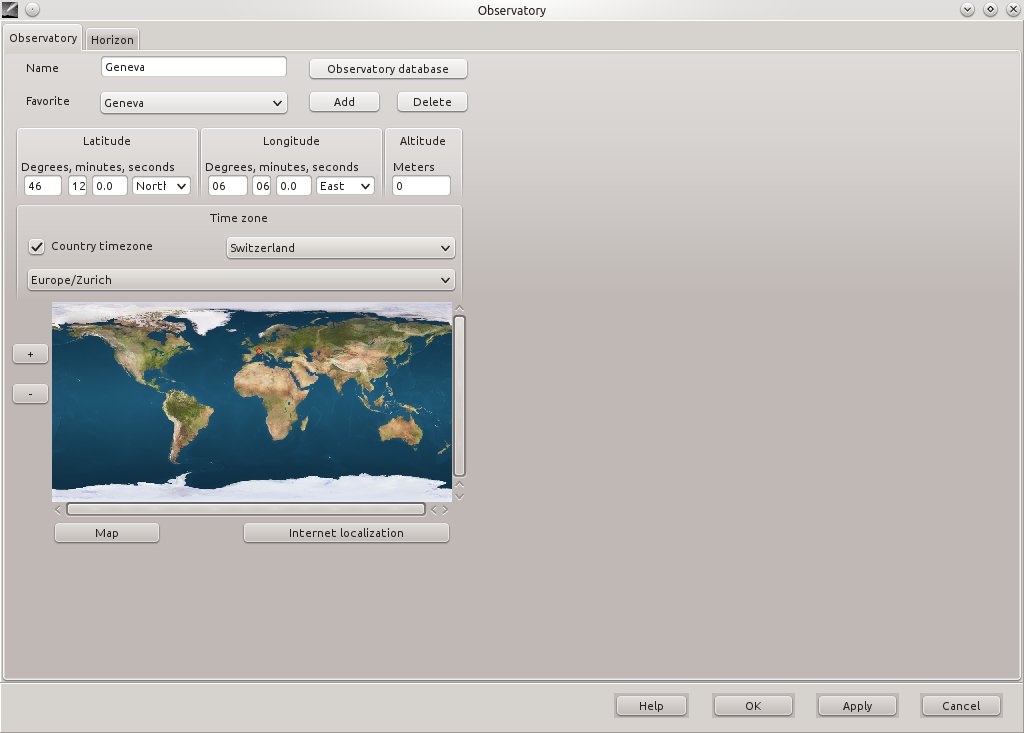Open the Switzerland country dropdown

(340, 248)
